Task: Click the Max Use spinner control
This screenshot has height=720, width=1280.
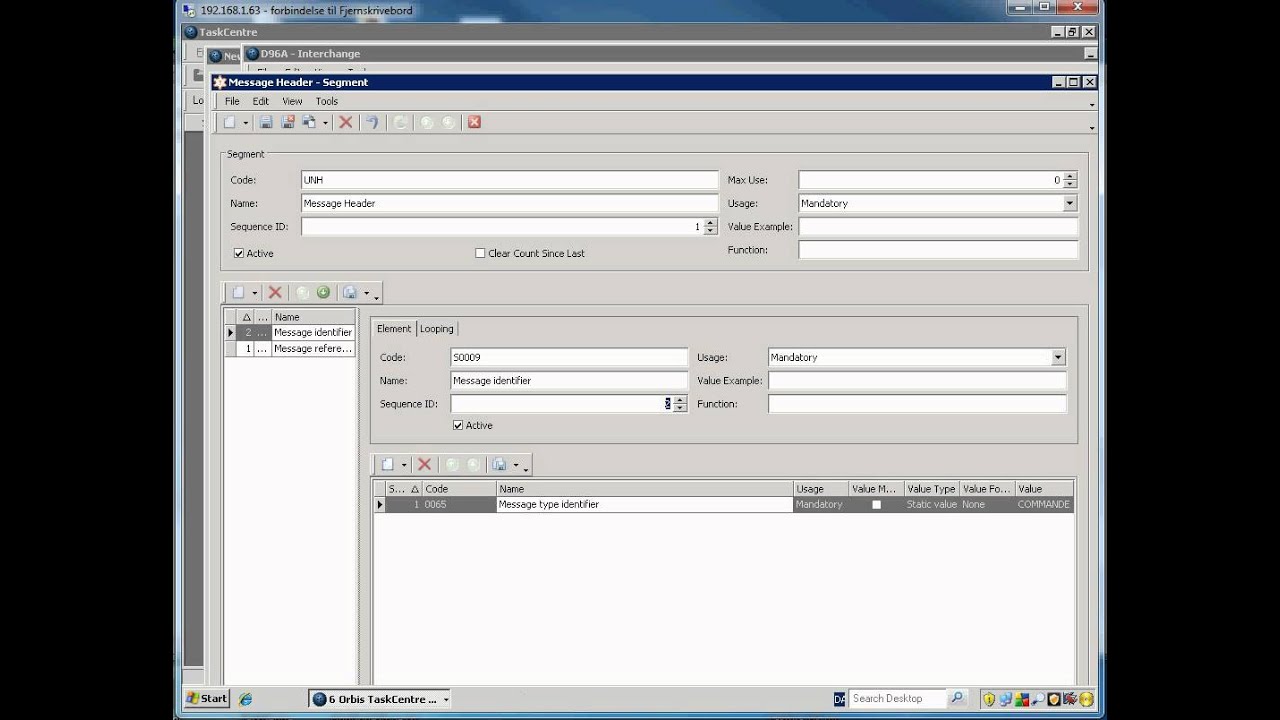Action: click(x=1070, y=180)
